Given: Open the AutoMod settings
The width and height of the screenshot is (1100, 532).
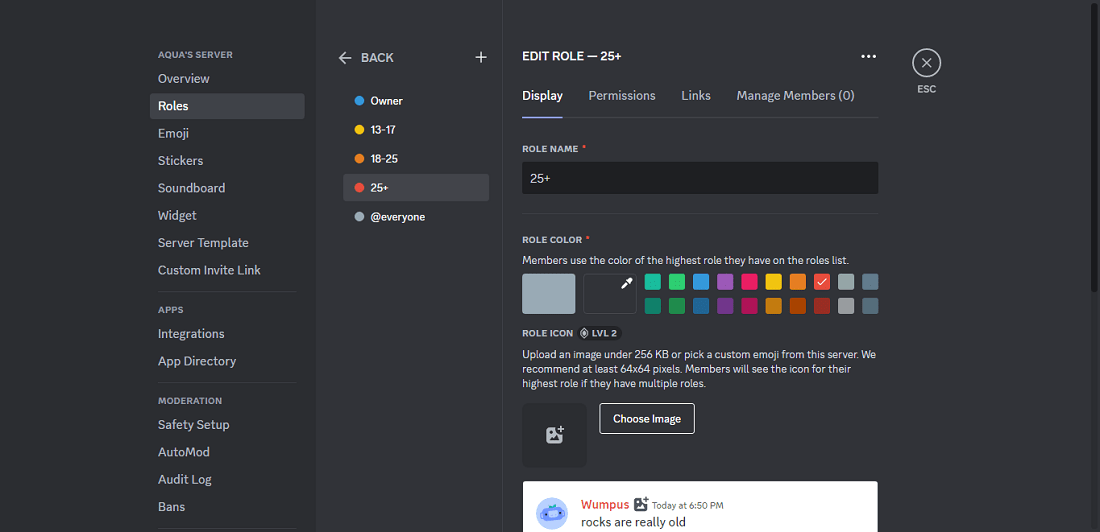Looking at the screenshot, I should point(227,452).
